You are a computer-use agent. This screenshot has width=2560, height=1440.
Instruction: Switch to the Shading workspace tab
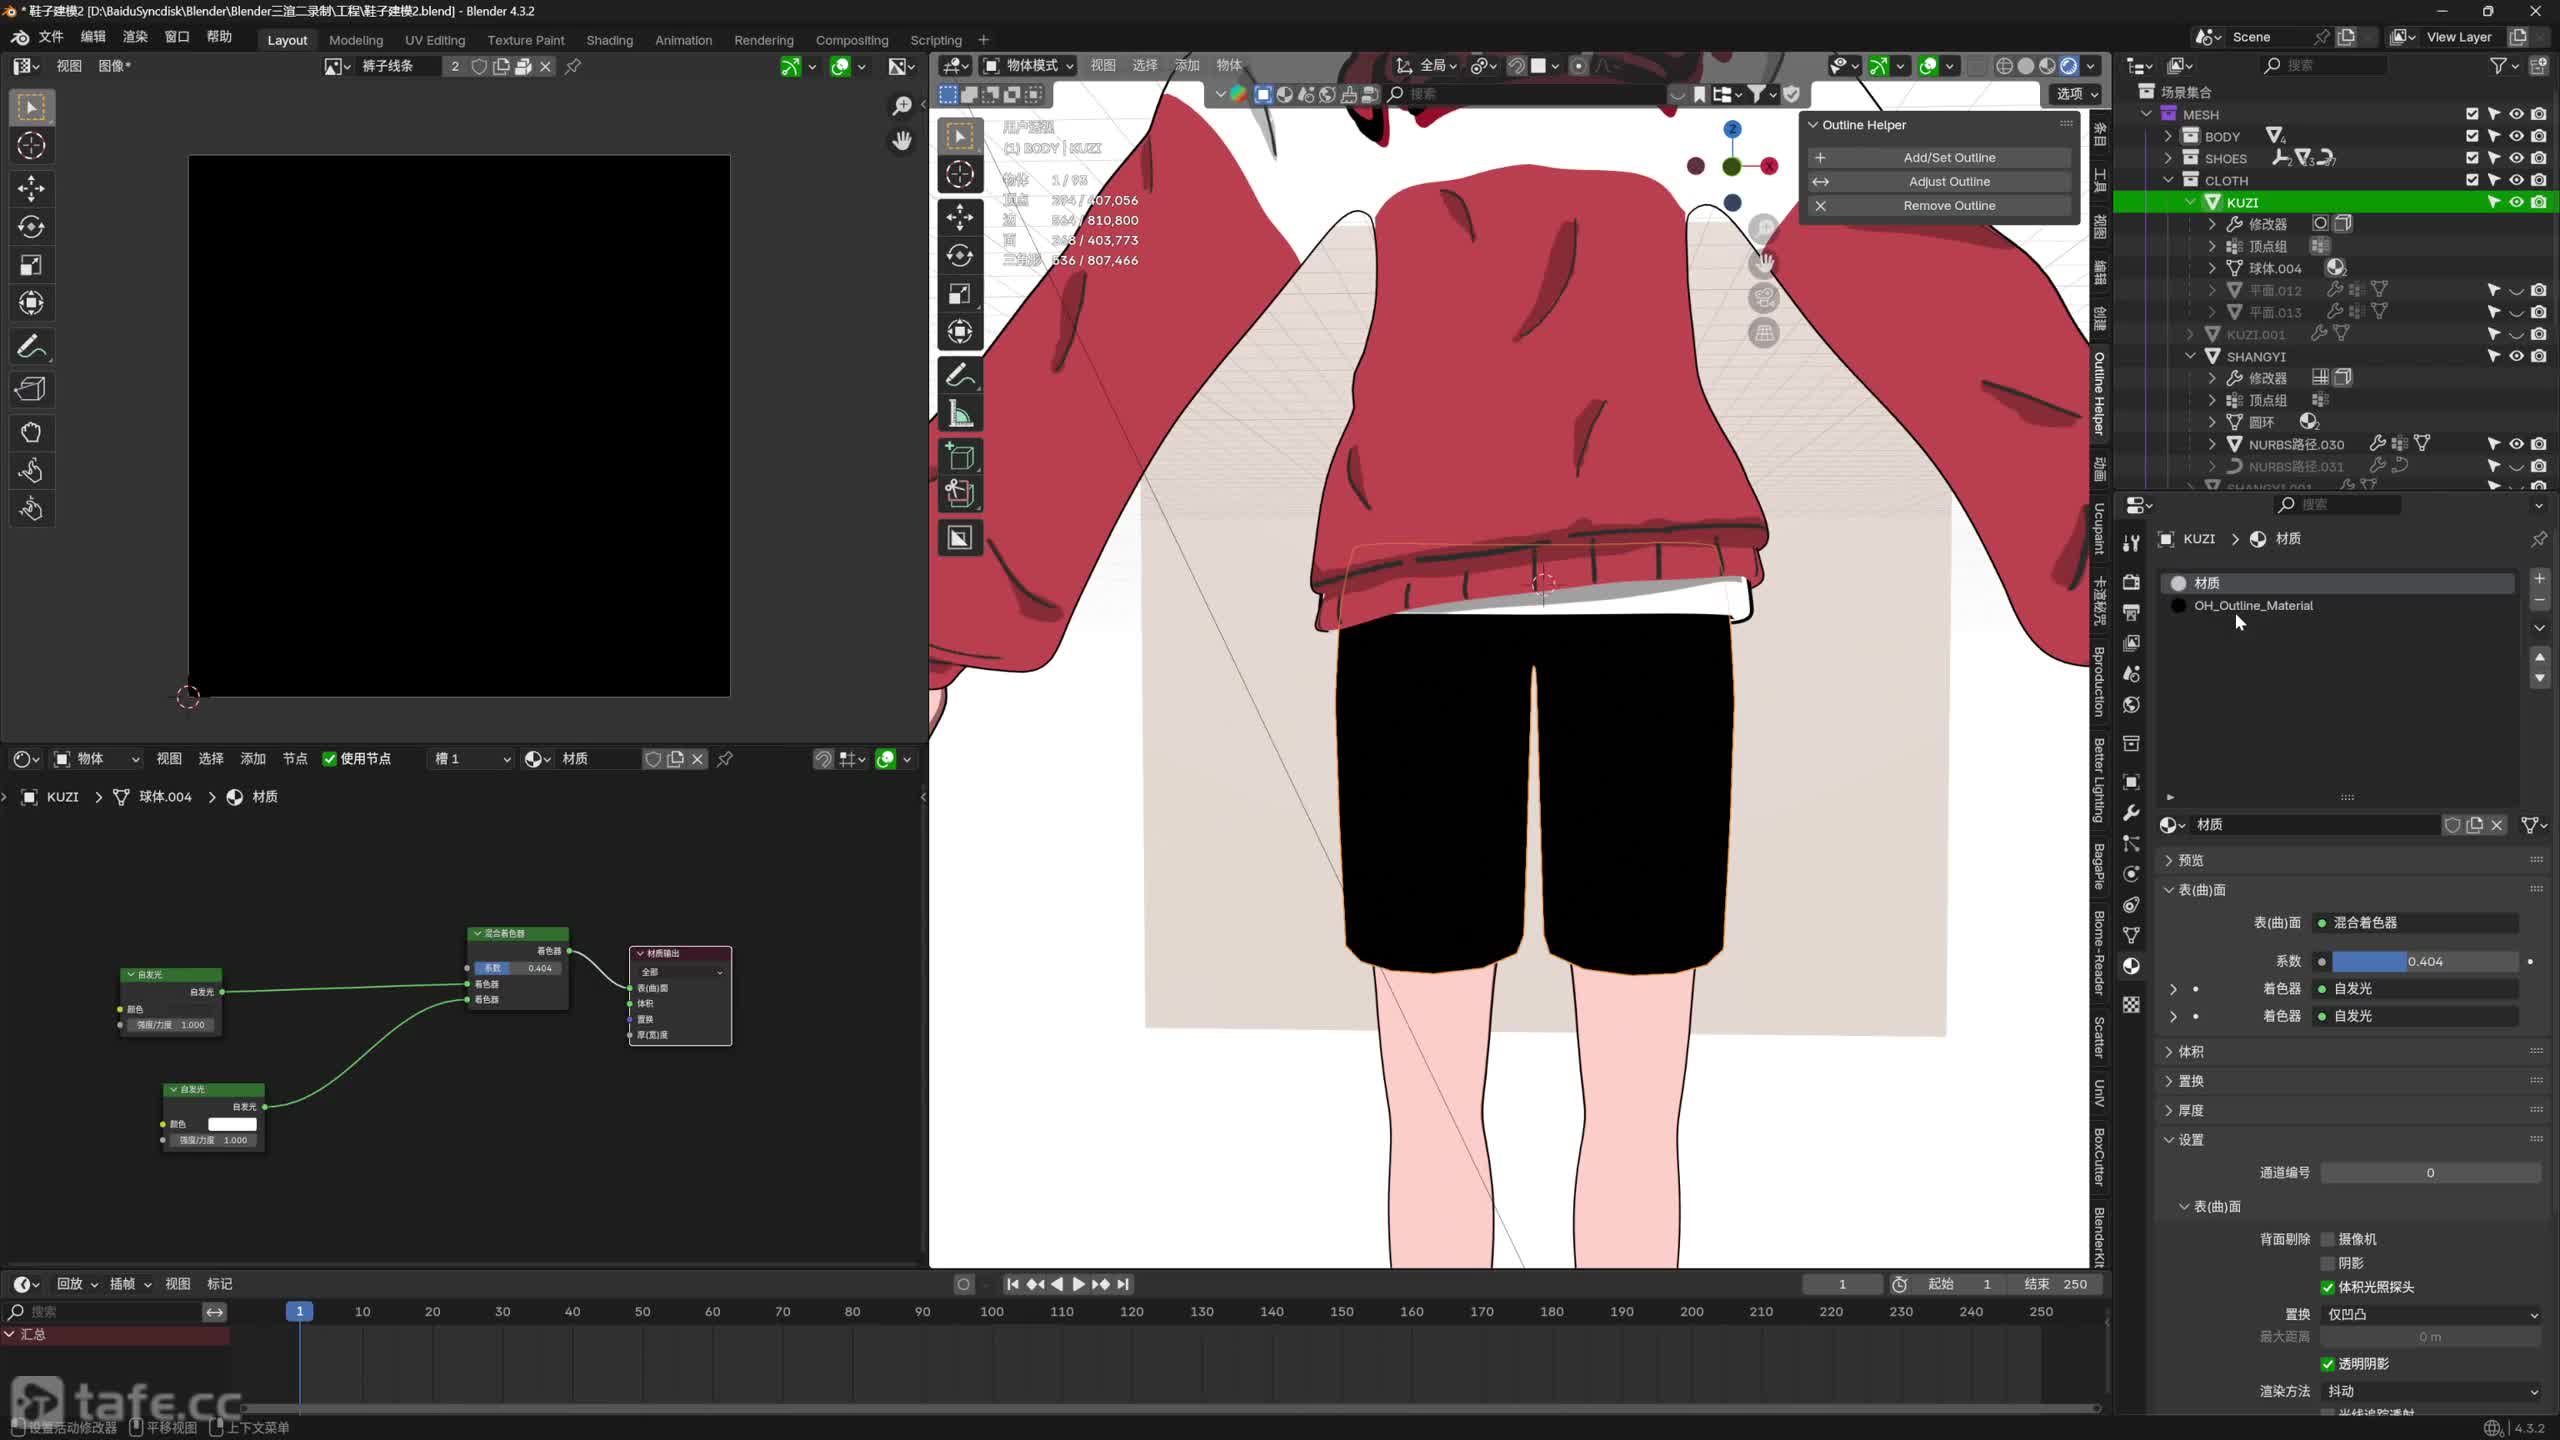pos(609,40)
